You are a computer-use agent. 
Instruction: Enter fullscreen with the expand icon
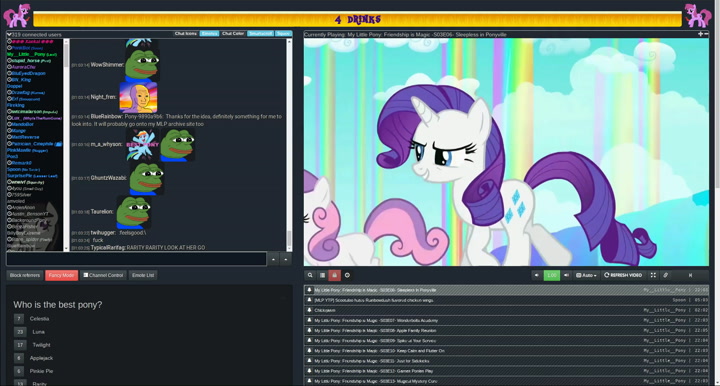tap(653, 275)
